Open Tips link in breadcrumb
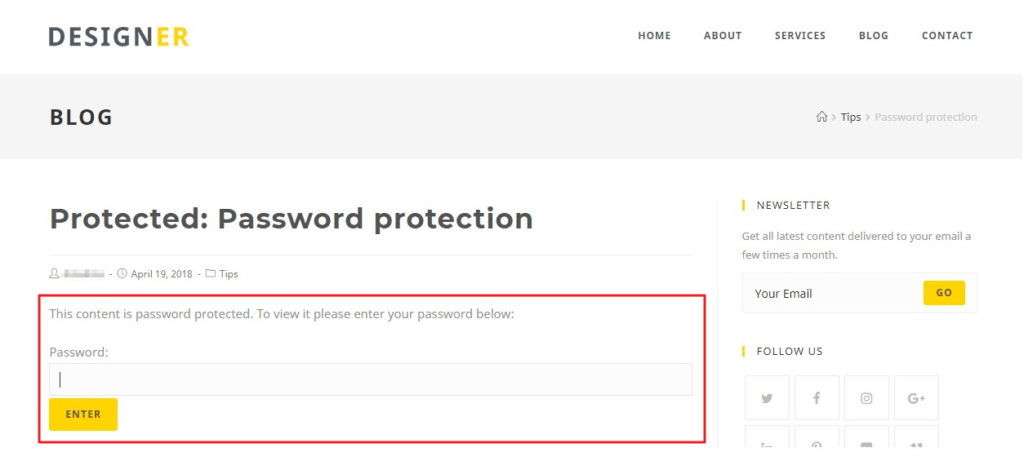1024x470 pixels. (850, 117)
